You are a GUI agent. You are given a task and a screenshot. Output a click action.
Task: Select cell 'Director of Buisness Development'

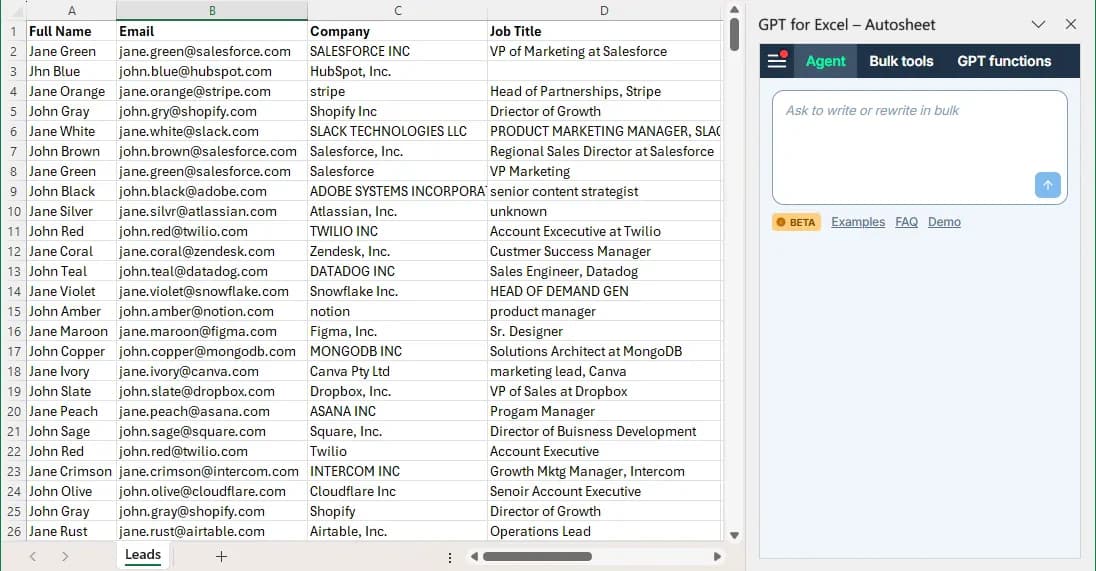(604, 432)
